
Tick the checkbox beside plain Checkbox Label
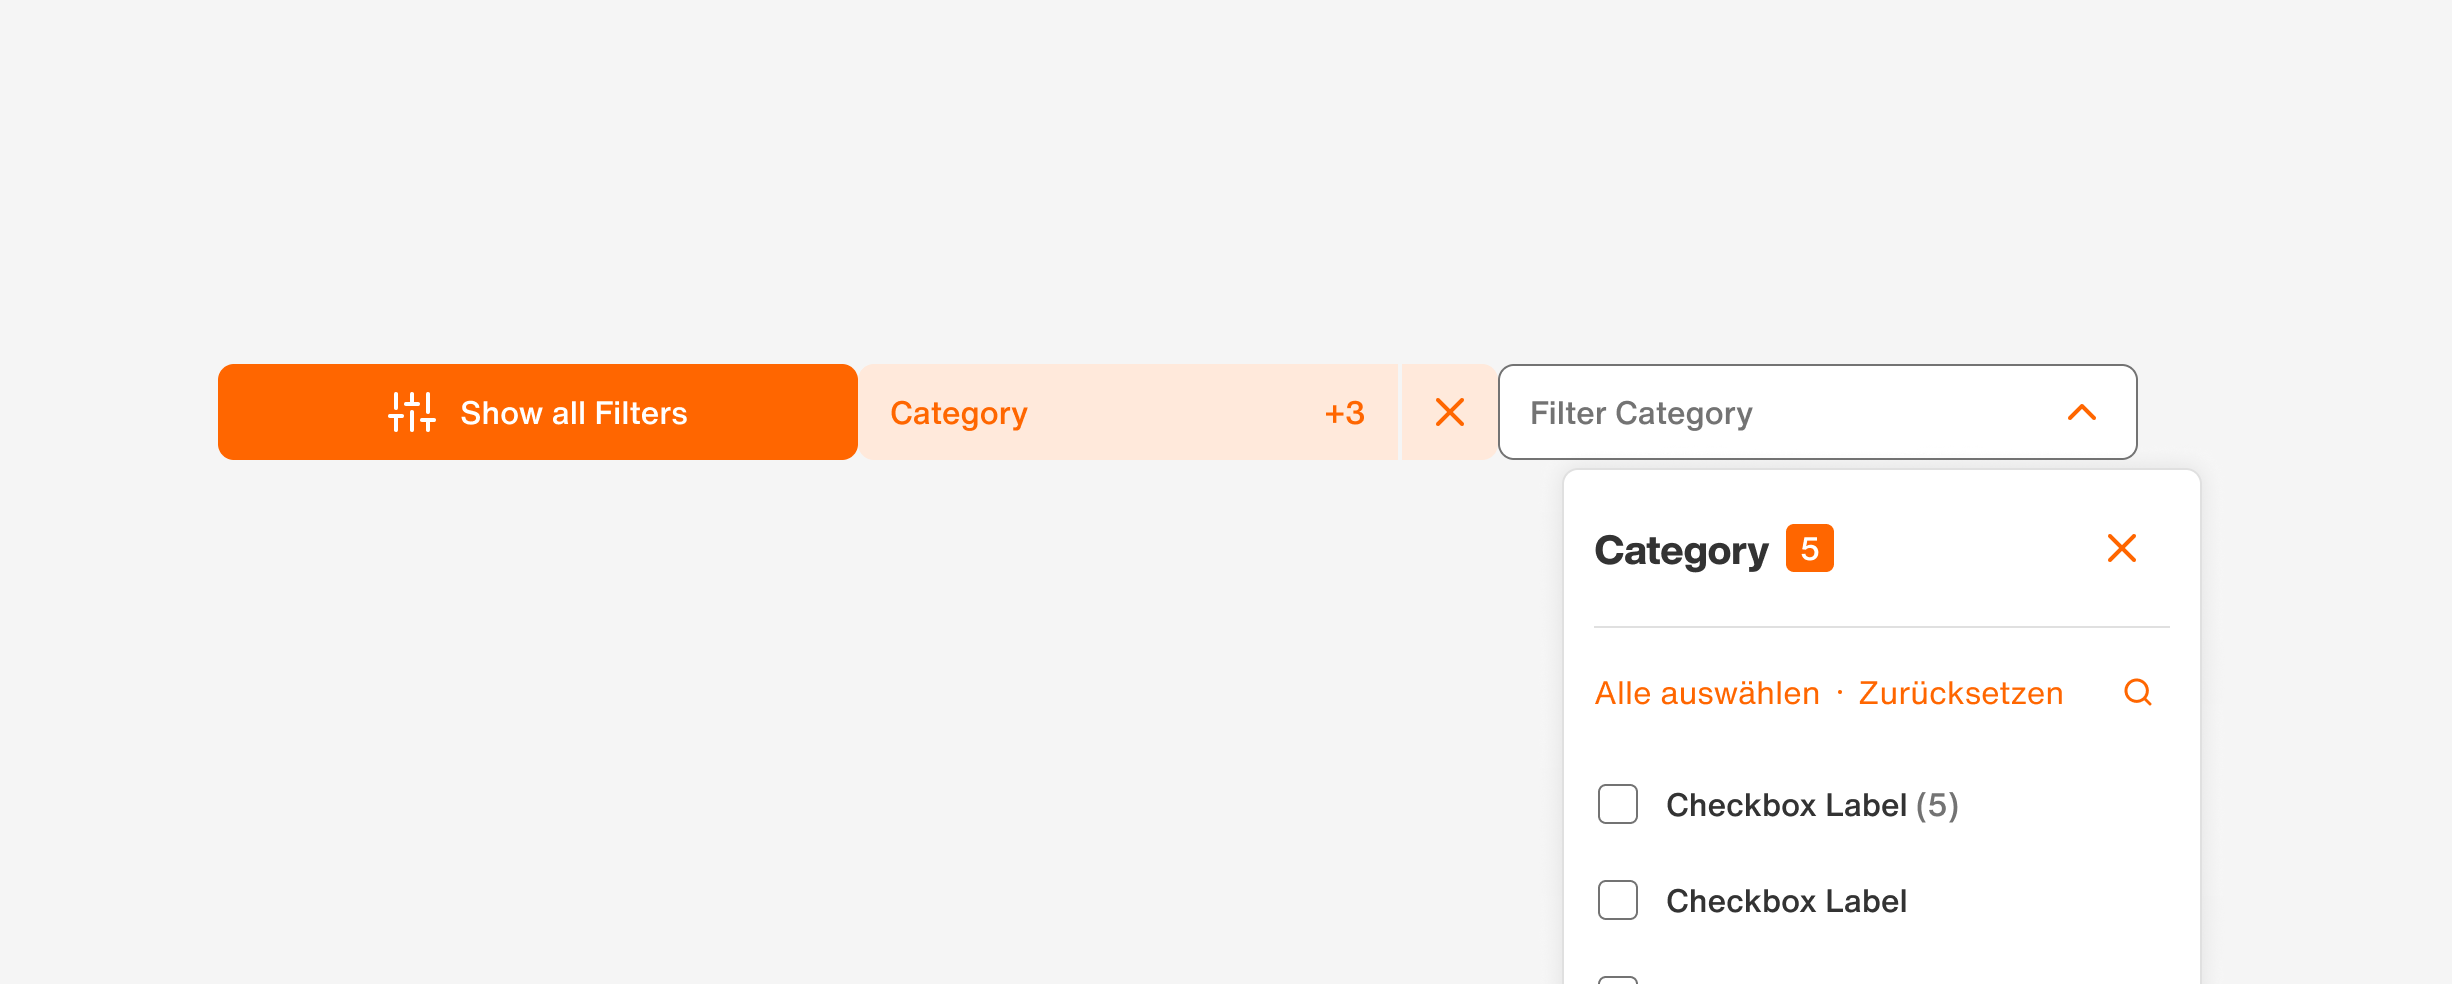1617,900
